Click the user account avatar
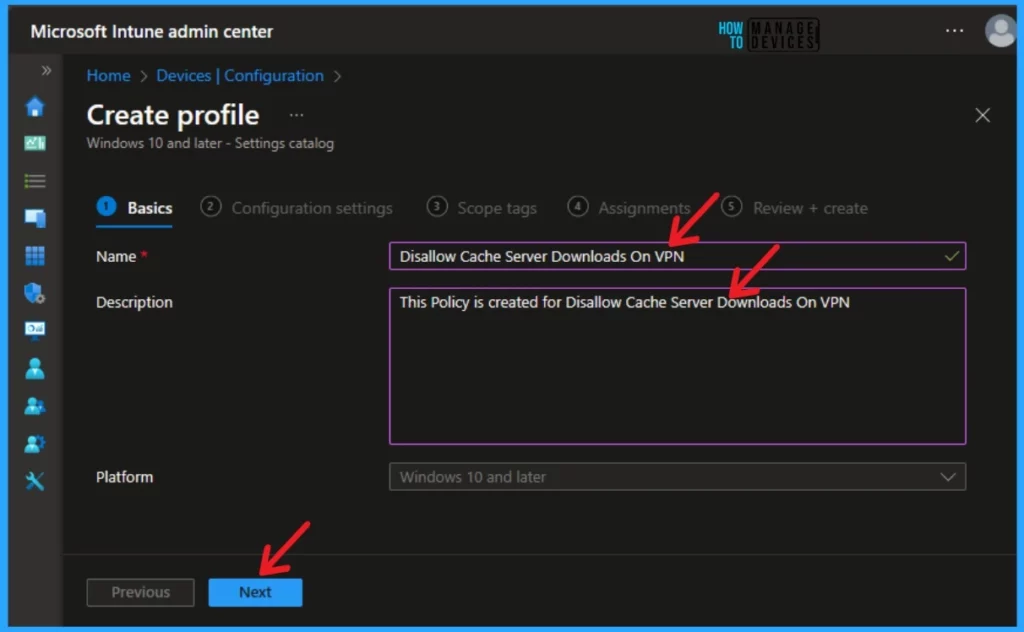Screen dimensions: 1024x632 tap(1000, 31)
